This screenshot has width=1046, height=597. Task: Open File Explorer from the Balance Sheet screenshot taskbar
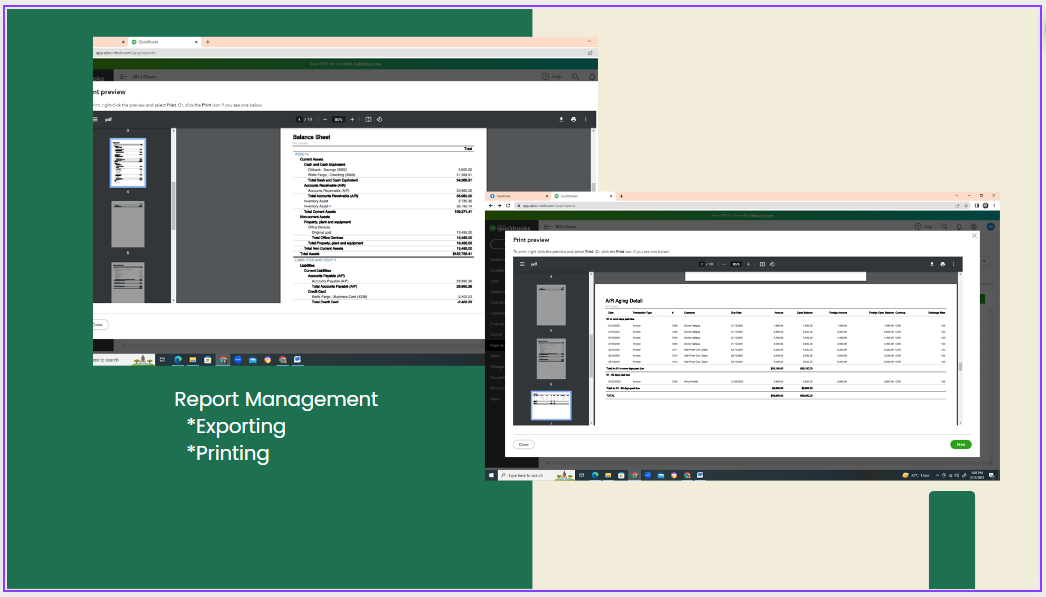tap(193, 360)
